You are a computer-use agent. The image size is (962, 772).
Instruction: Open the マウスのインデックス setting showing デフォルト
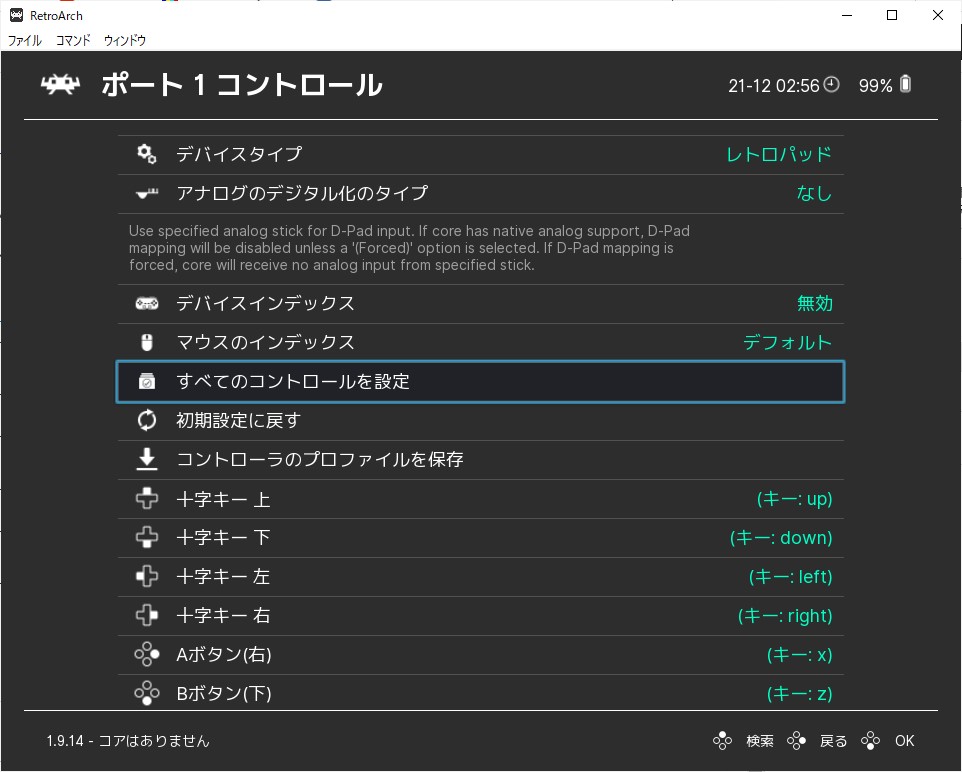pyautogui.click(x=480, y=342)
